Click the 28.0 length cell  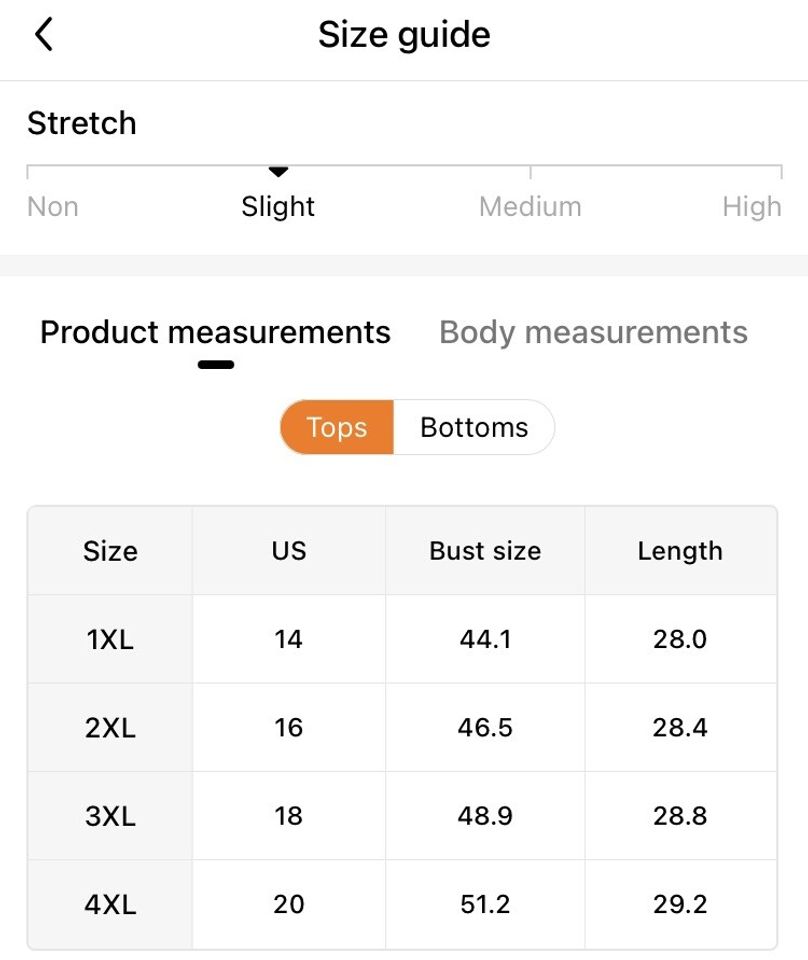(x=680, y=639)
